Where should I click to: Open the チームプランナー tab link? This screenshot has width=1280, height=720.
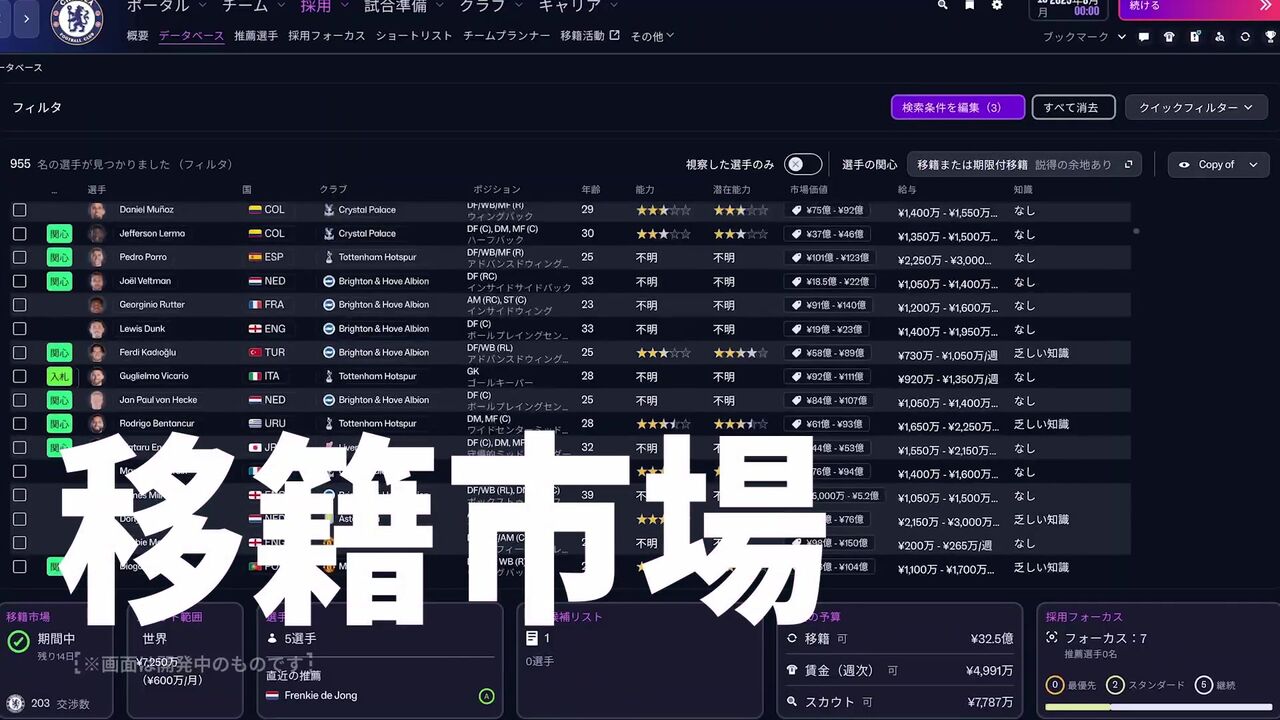pyautogui.click(x=506, y=36)
